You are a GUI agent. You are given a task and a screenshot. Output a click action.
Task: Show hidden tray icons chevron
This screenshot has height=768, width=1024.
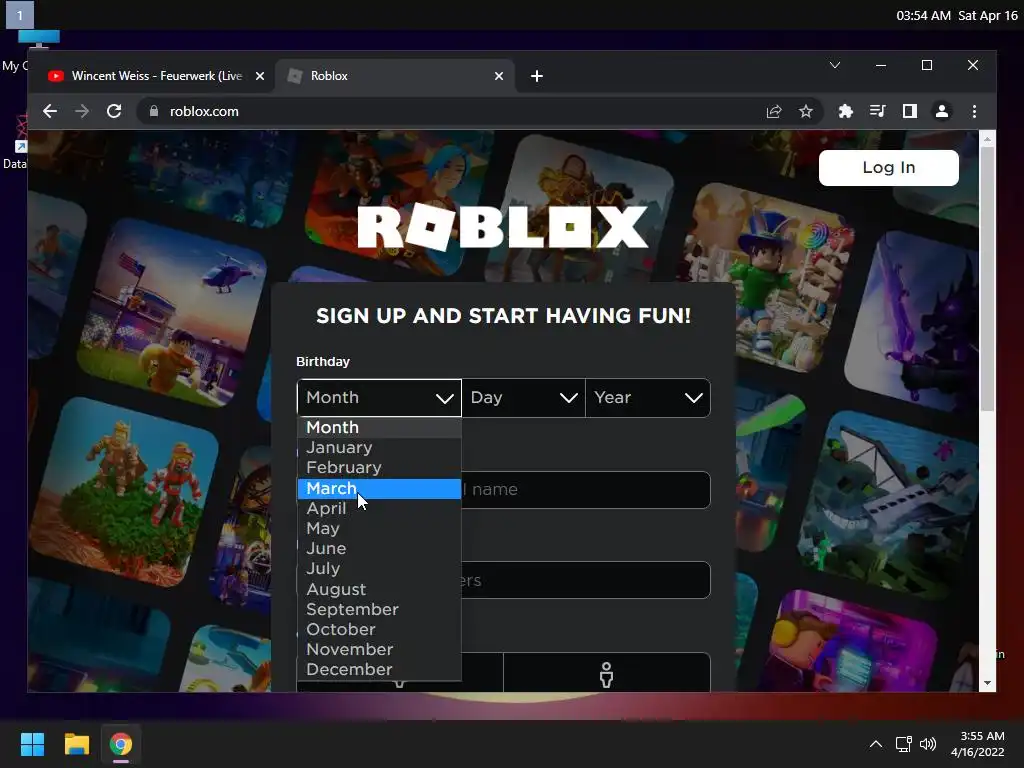tap(876, 744)
